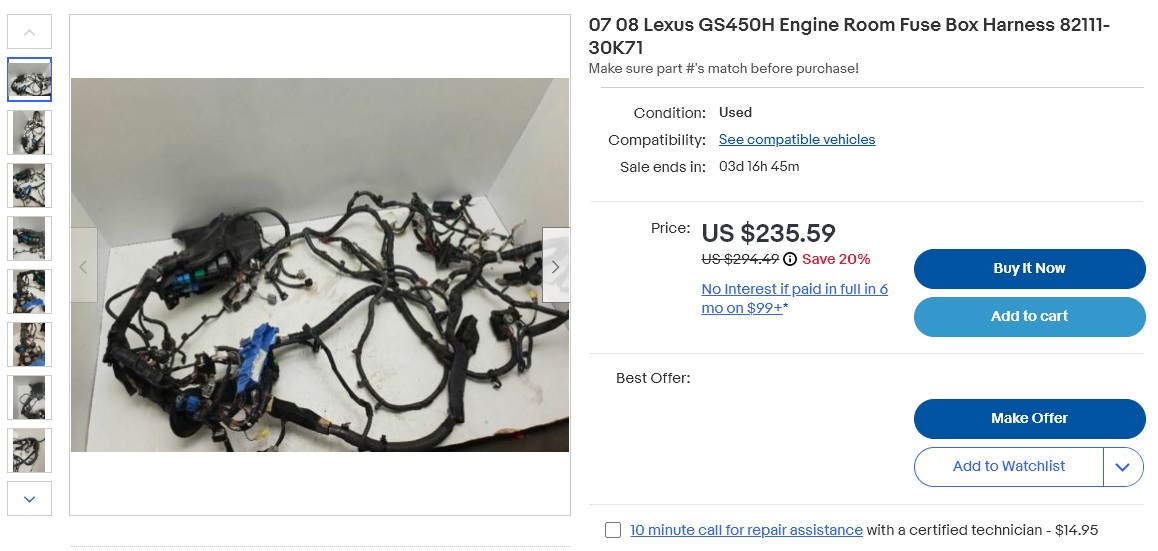
Task: Show previous image with left arrow
Action: pyautogui.click(x=83, y=266)
